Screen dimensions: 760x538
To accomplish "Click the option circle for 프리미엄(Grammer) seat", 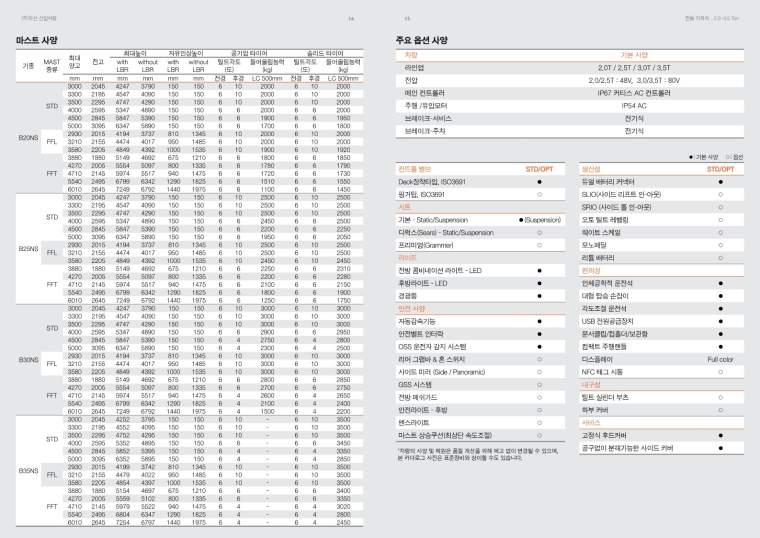I will coord(540,243).
